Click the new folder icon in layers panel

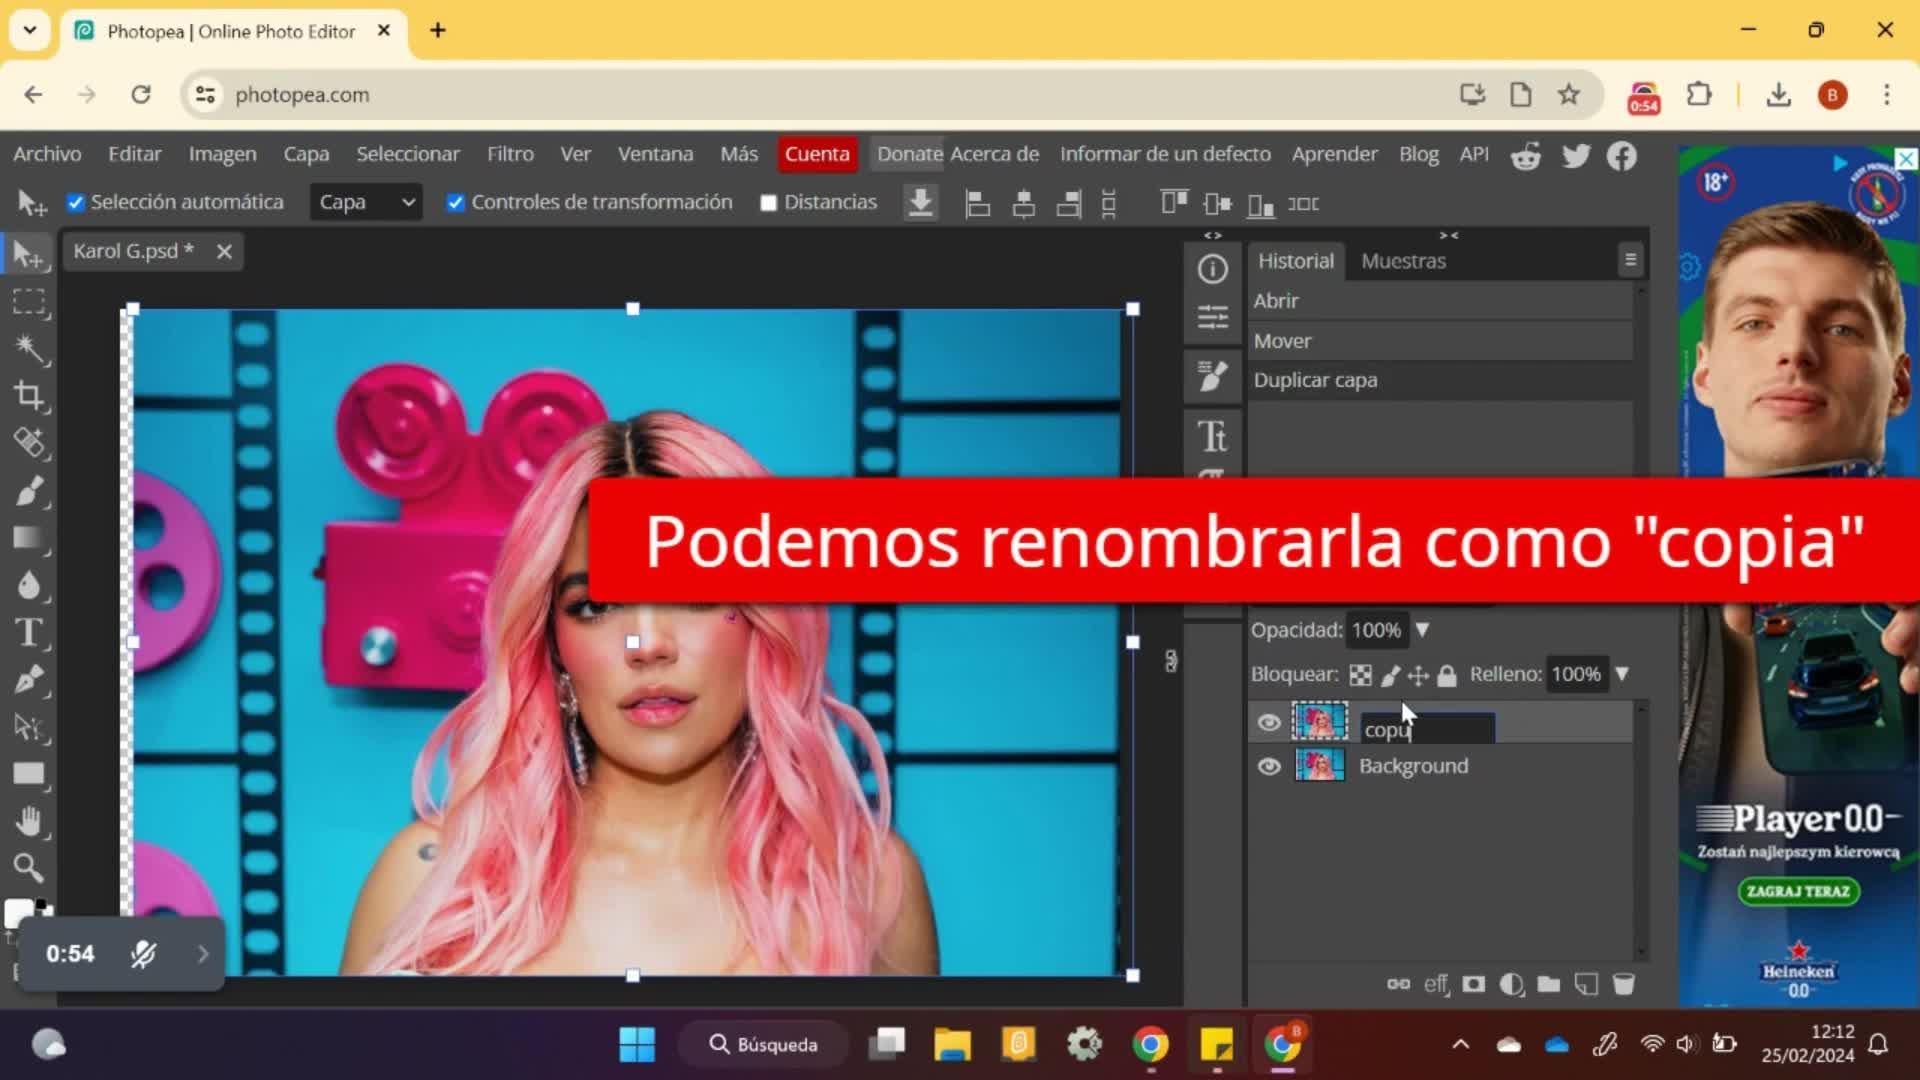point(1548,985)
